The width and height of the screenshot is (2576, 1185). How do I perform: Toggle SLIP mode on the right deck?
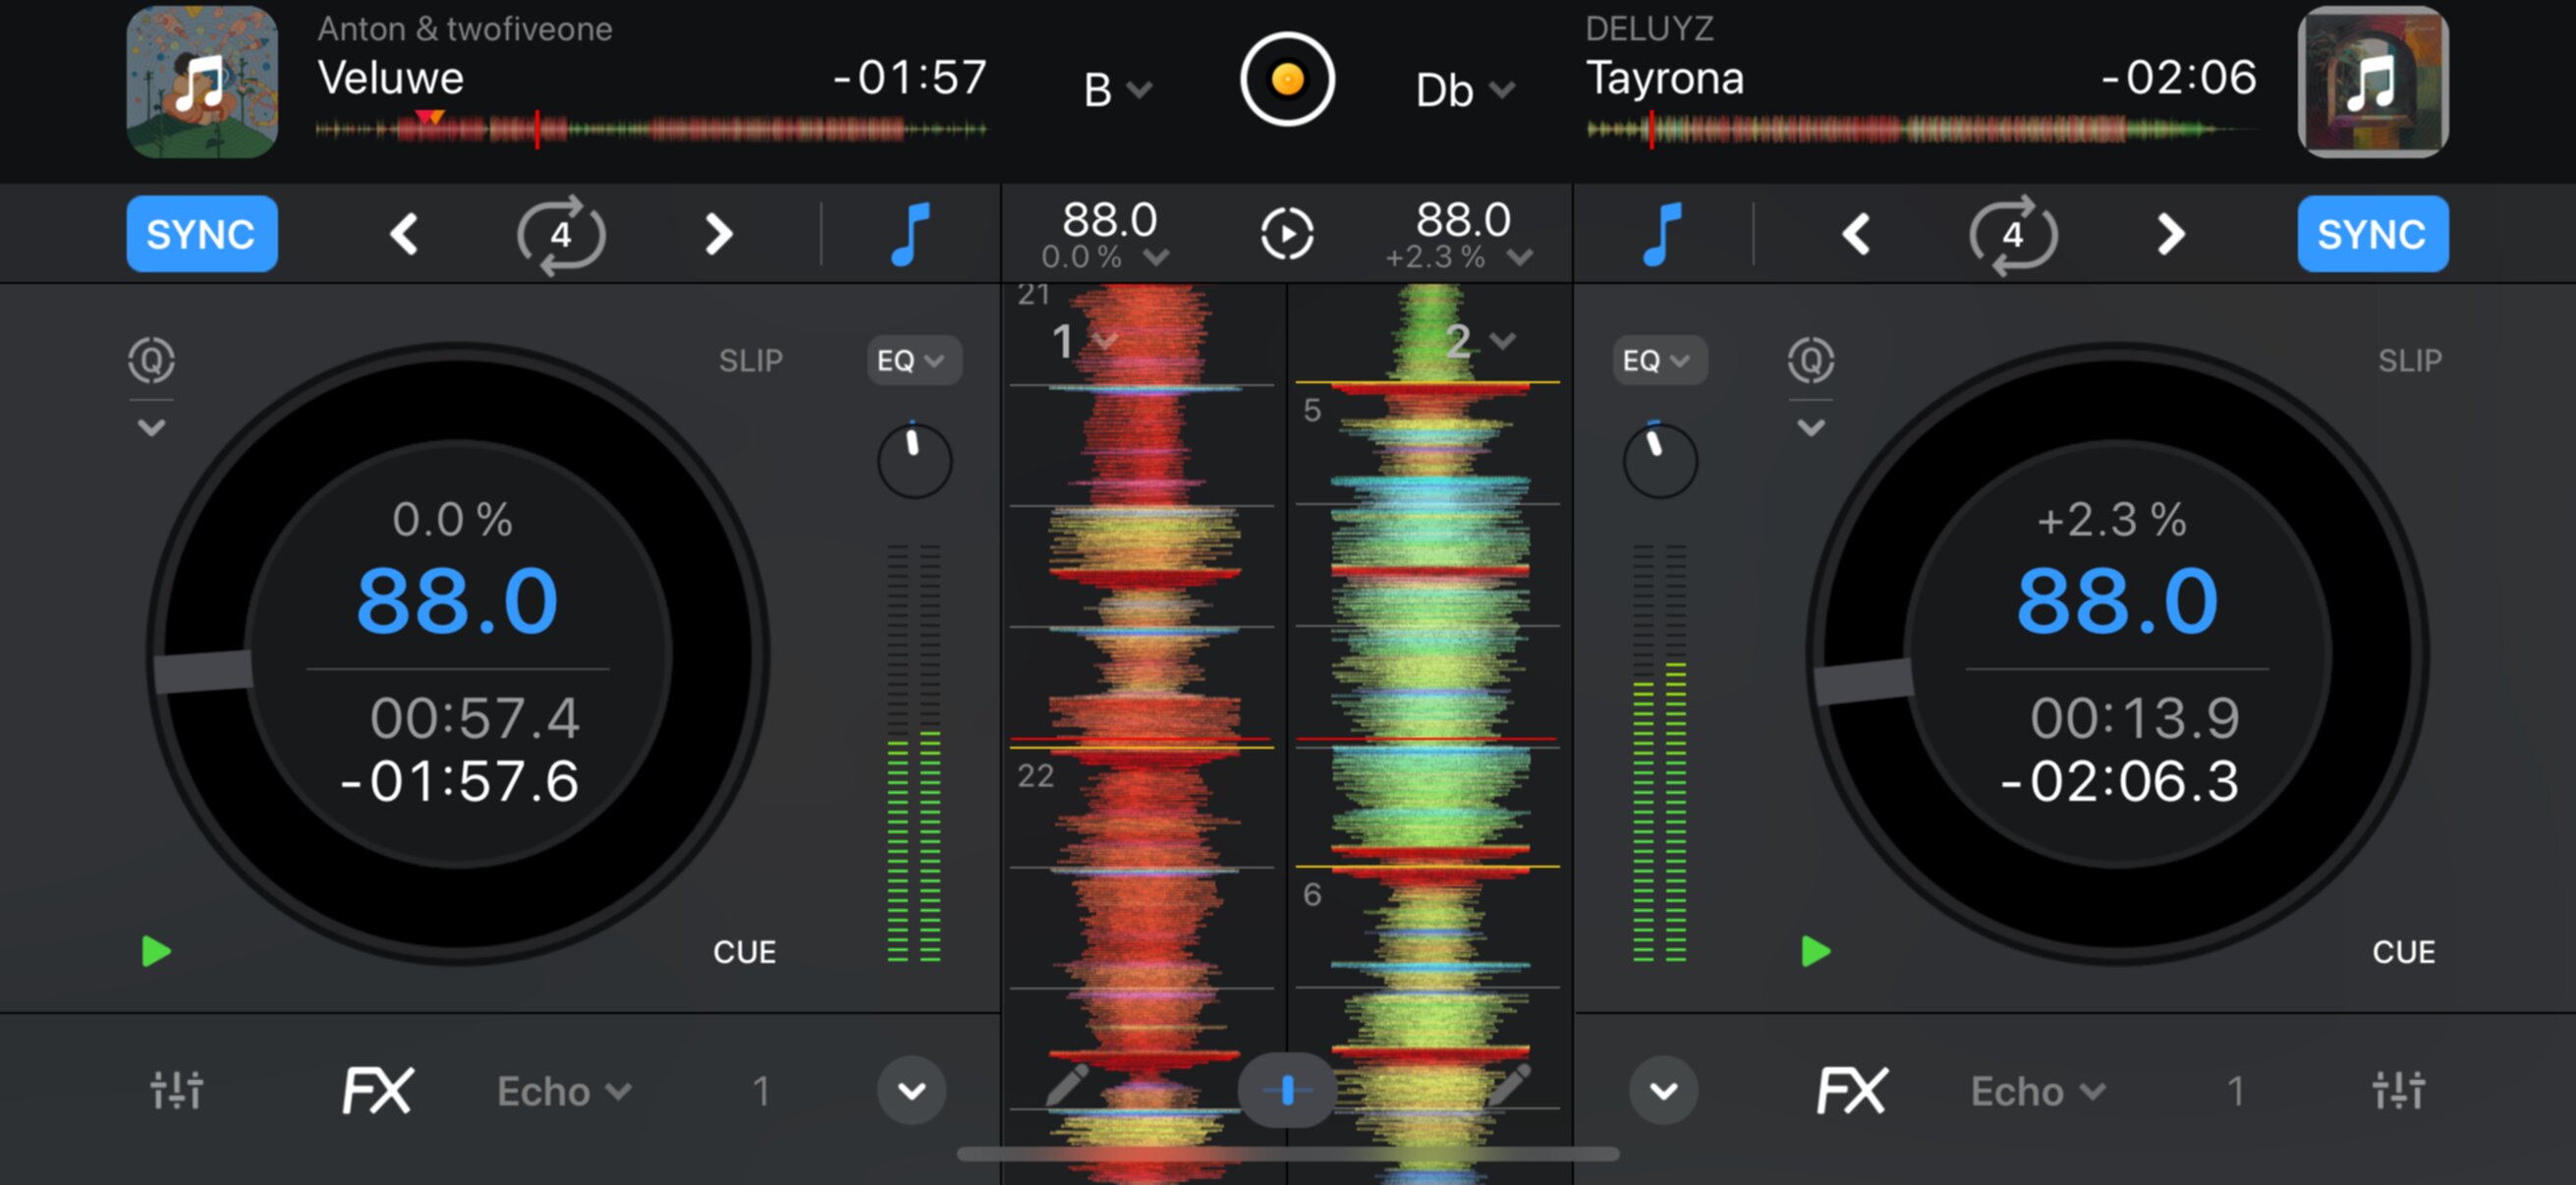click(2410, 360)
